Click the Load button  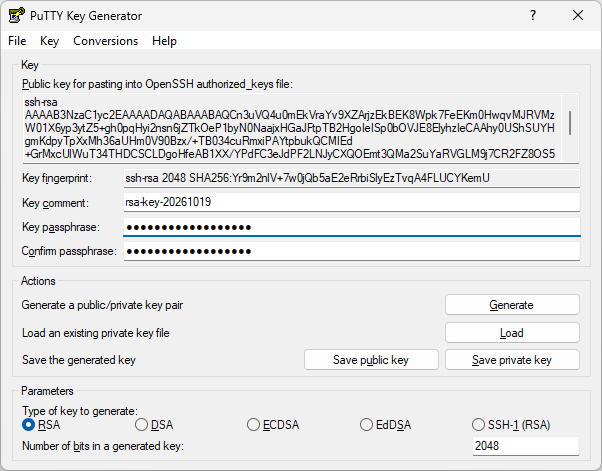[x=512, y=333]
